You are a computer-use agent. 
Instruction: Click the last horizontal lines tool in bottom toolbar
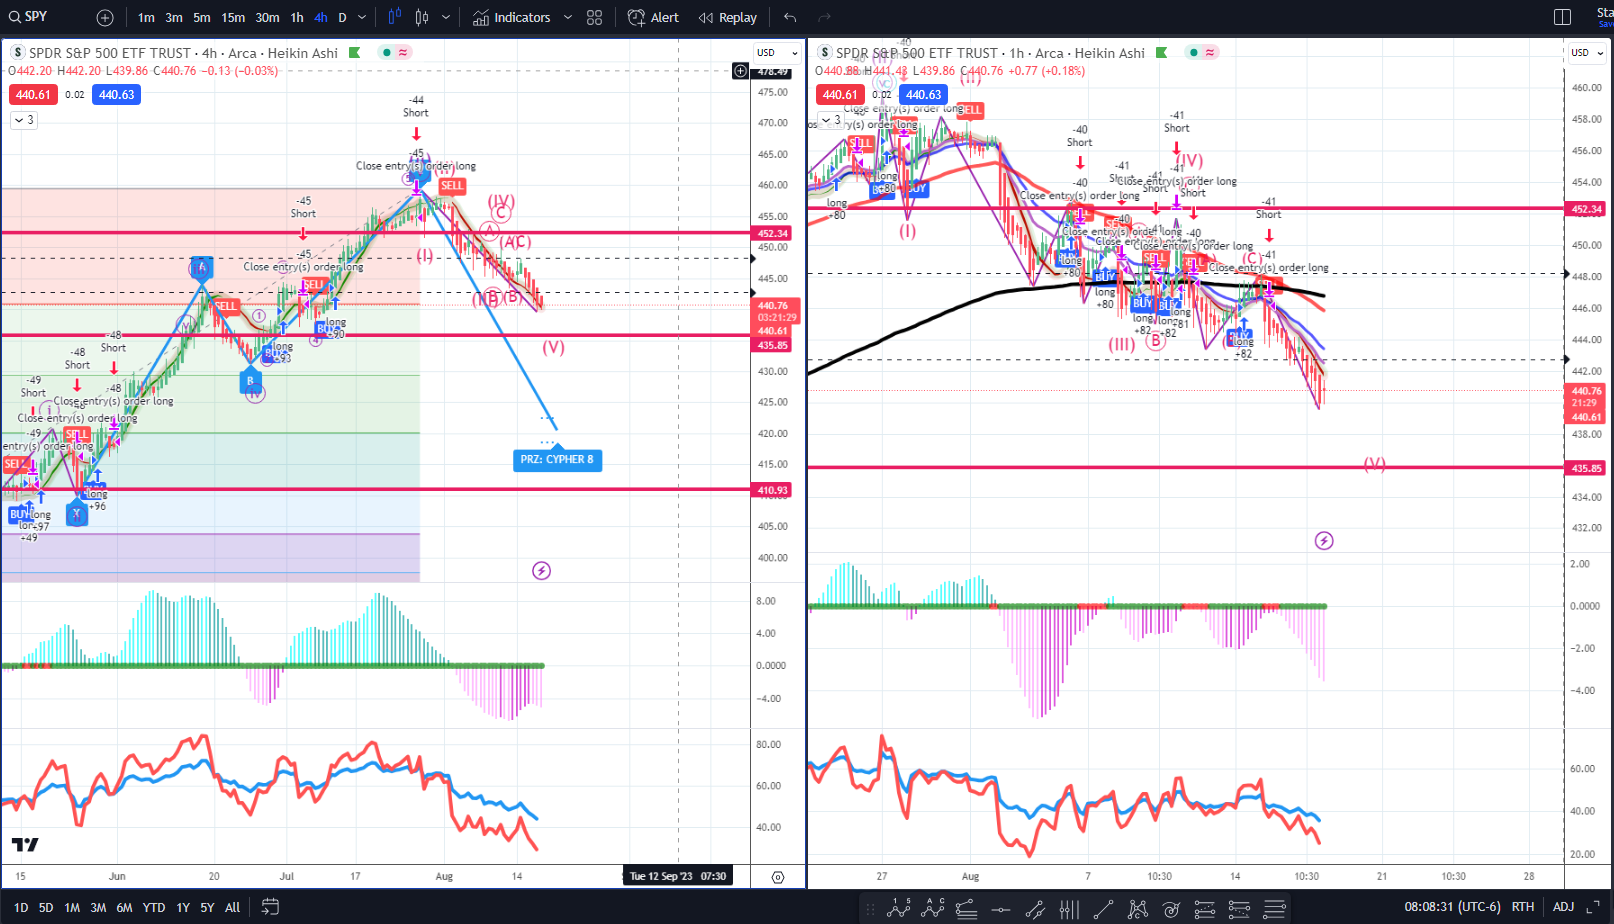(x=1274, y=908)
